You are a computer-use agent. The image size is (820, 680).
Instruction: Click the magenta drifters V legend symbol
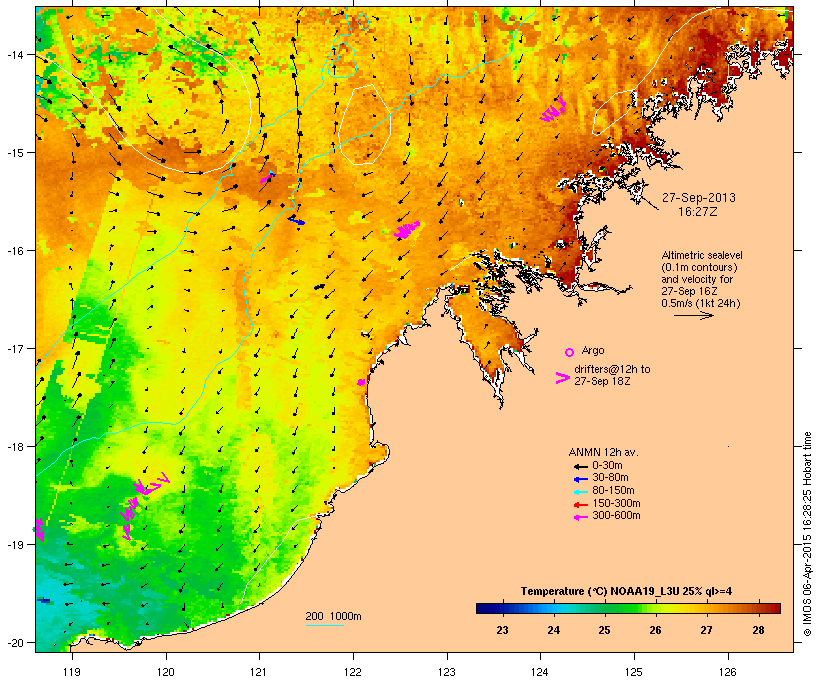coord(562,378)
